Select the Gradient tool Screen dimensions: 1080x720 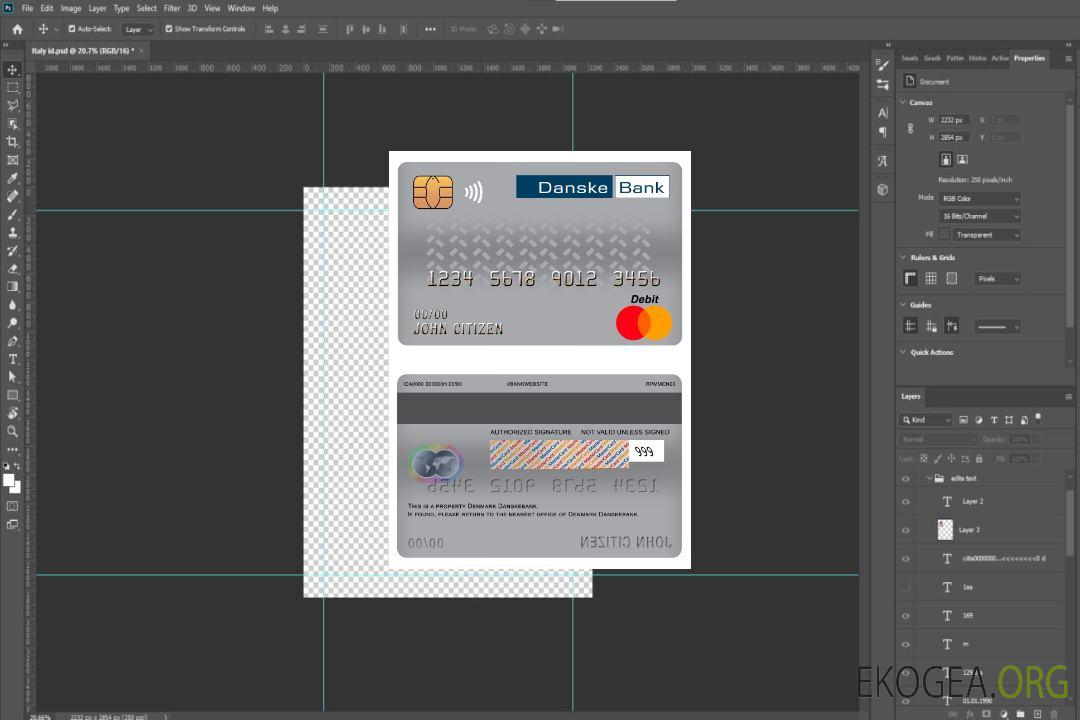tap(12, 287)
